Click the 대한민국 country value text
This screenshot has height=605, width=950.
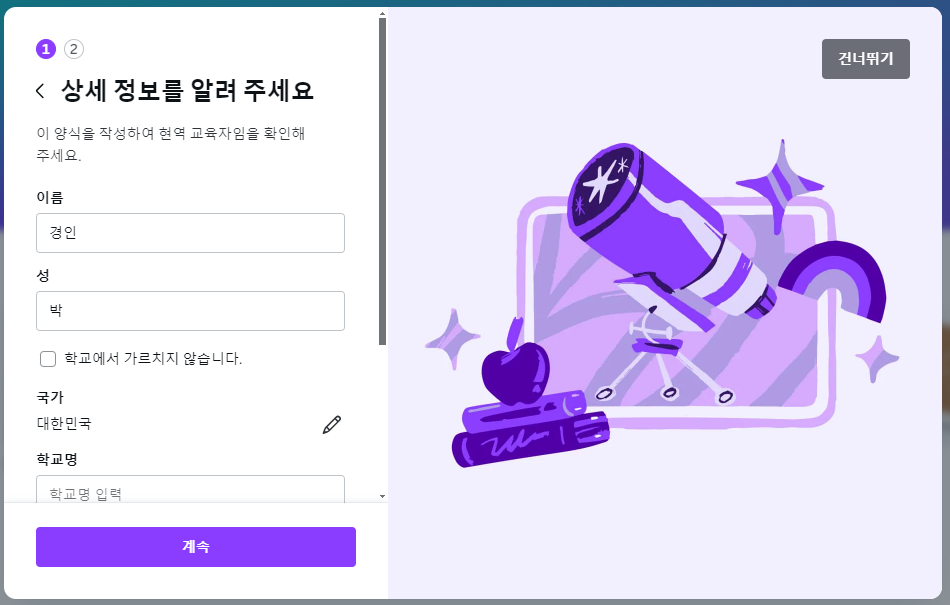pos(64,423)
